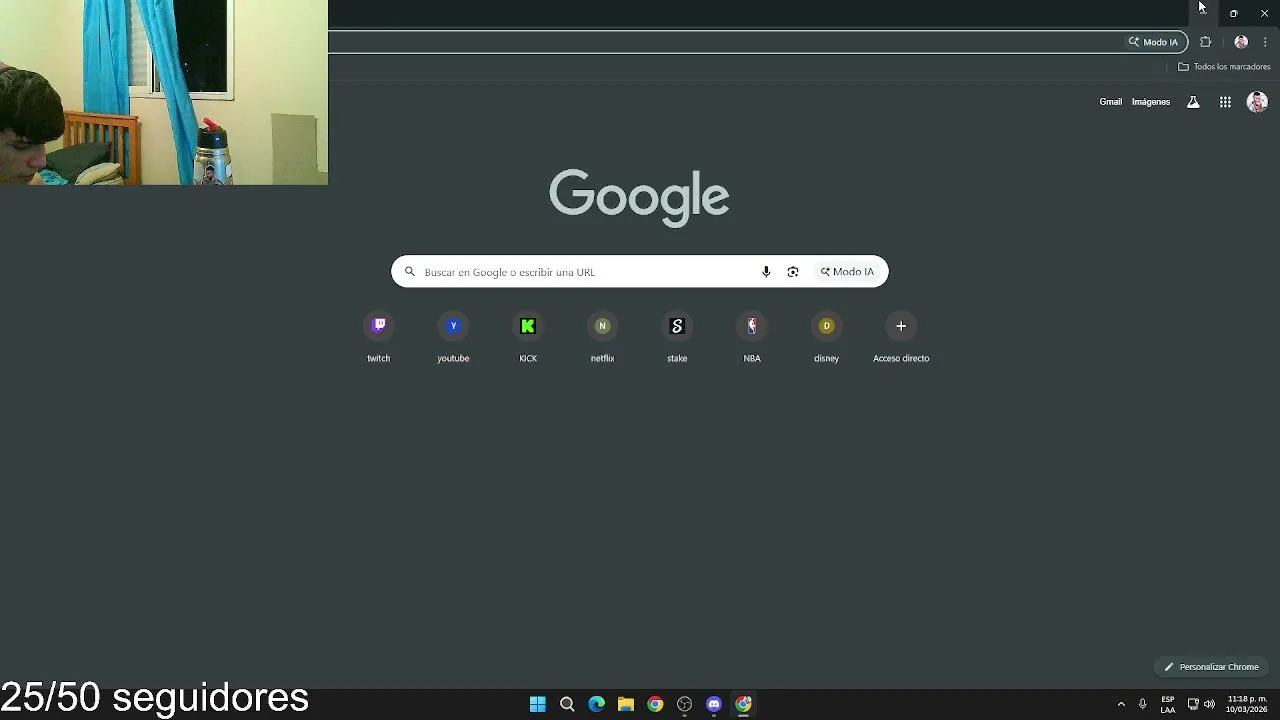Open Chrome extensions puzzle icon
The width and height of the screenshot is (1280, 720).
(1205, 42)
